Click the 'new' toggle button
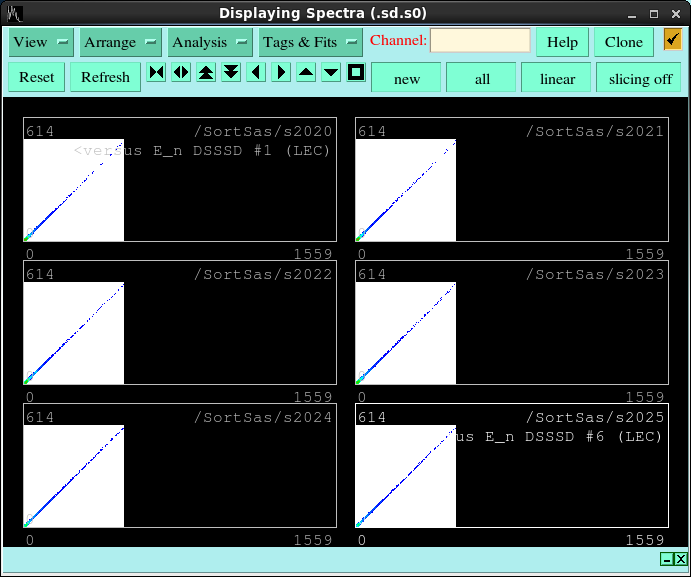 pos(406,78)
